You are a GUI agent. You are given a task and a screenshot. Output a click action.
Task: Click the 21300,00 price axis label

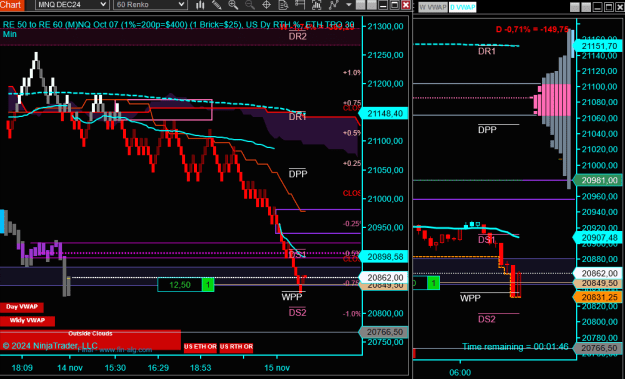385,26
